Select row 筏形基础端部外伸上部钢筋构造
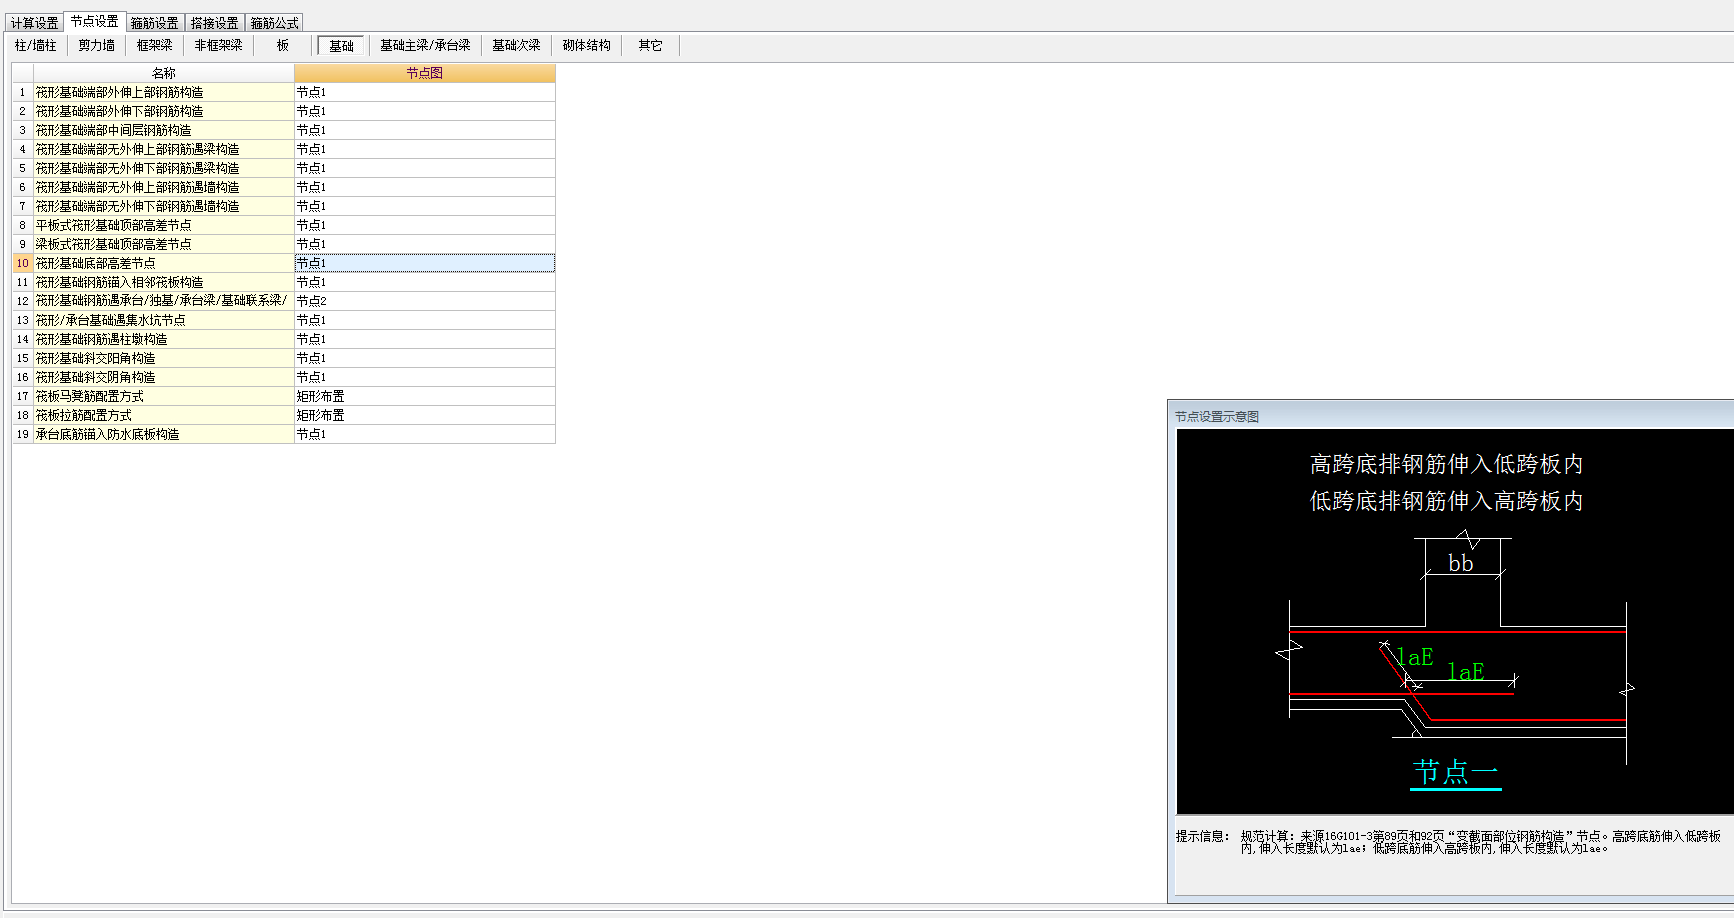Viewport: 1734px width, 918px height. 164,92
